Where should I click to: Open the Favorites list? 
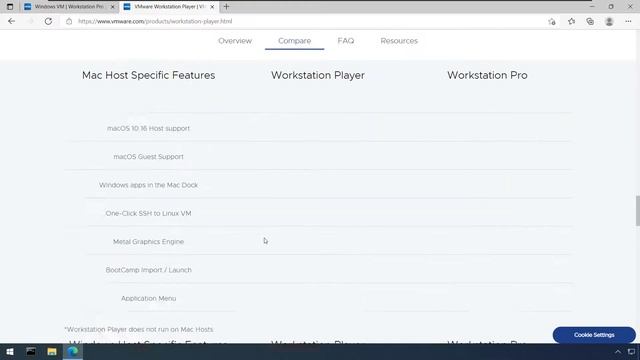click(571, 21)
